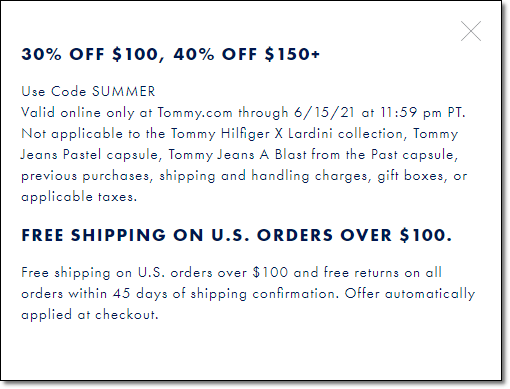
Task: Click the 'previous purchases' exclusion text
Action: click(x=85, y=176)
